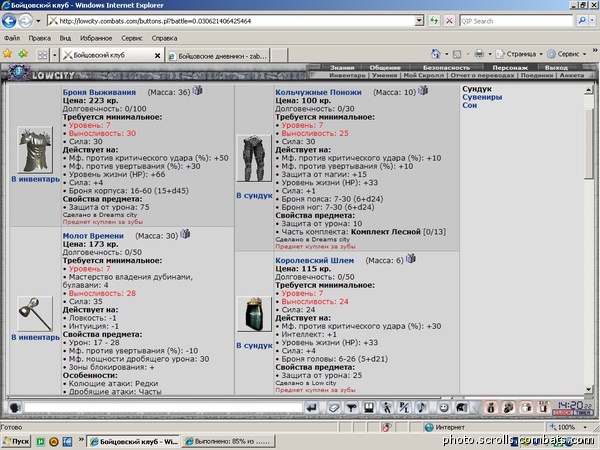The width and height of the screenshot is (600, 450).
Task: Click the address bar URL field
Action: click(x=231, y=21)
